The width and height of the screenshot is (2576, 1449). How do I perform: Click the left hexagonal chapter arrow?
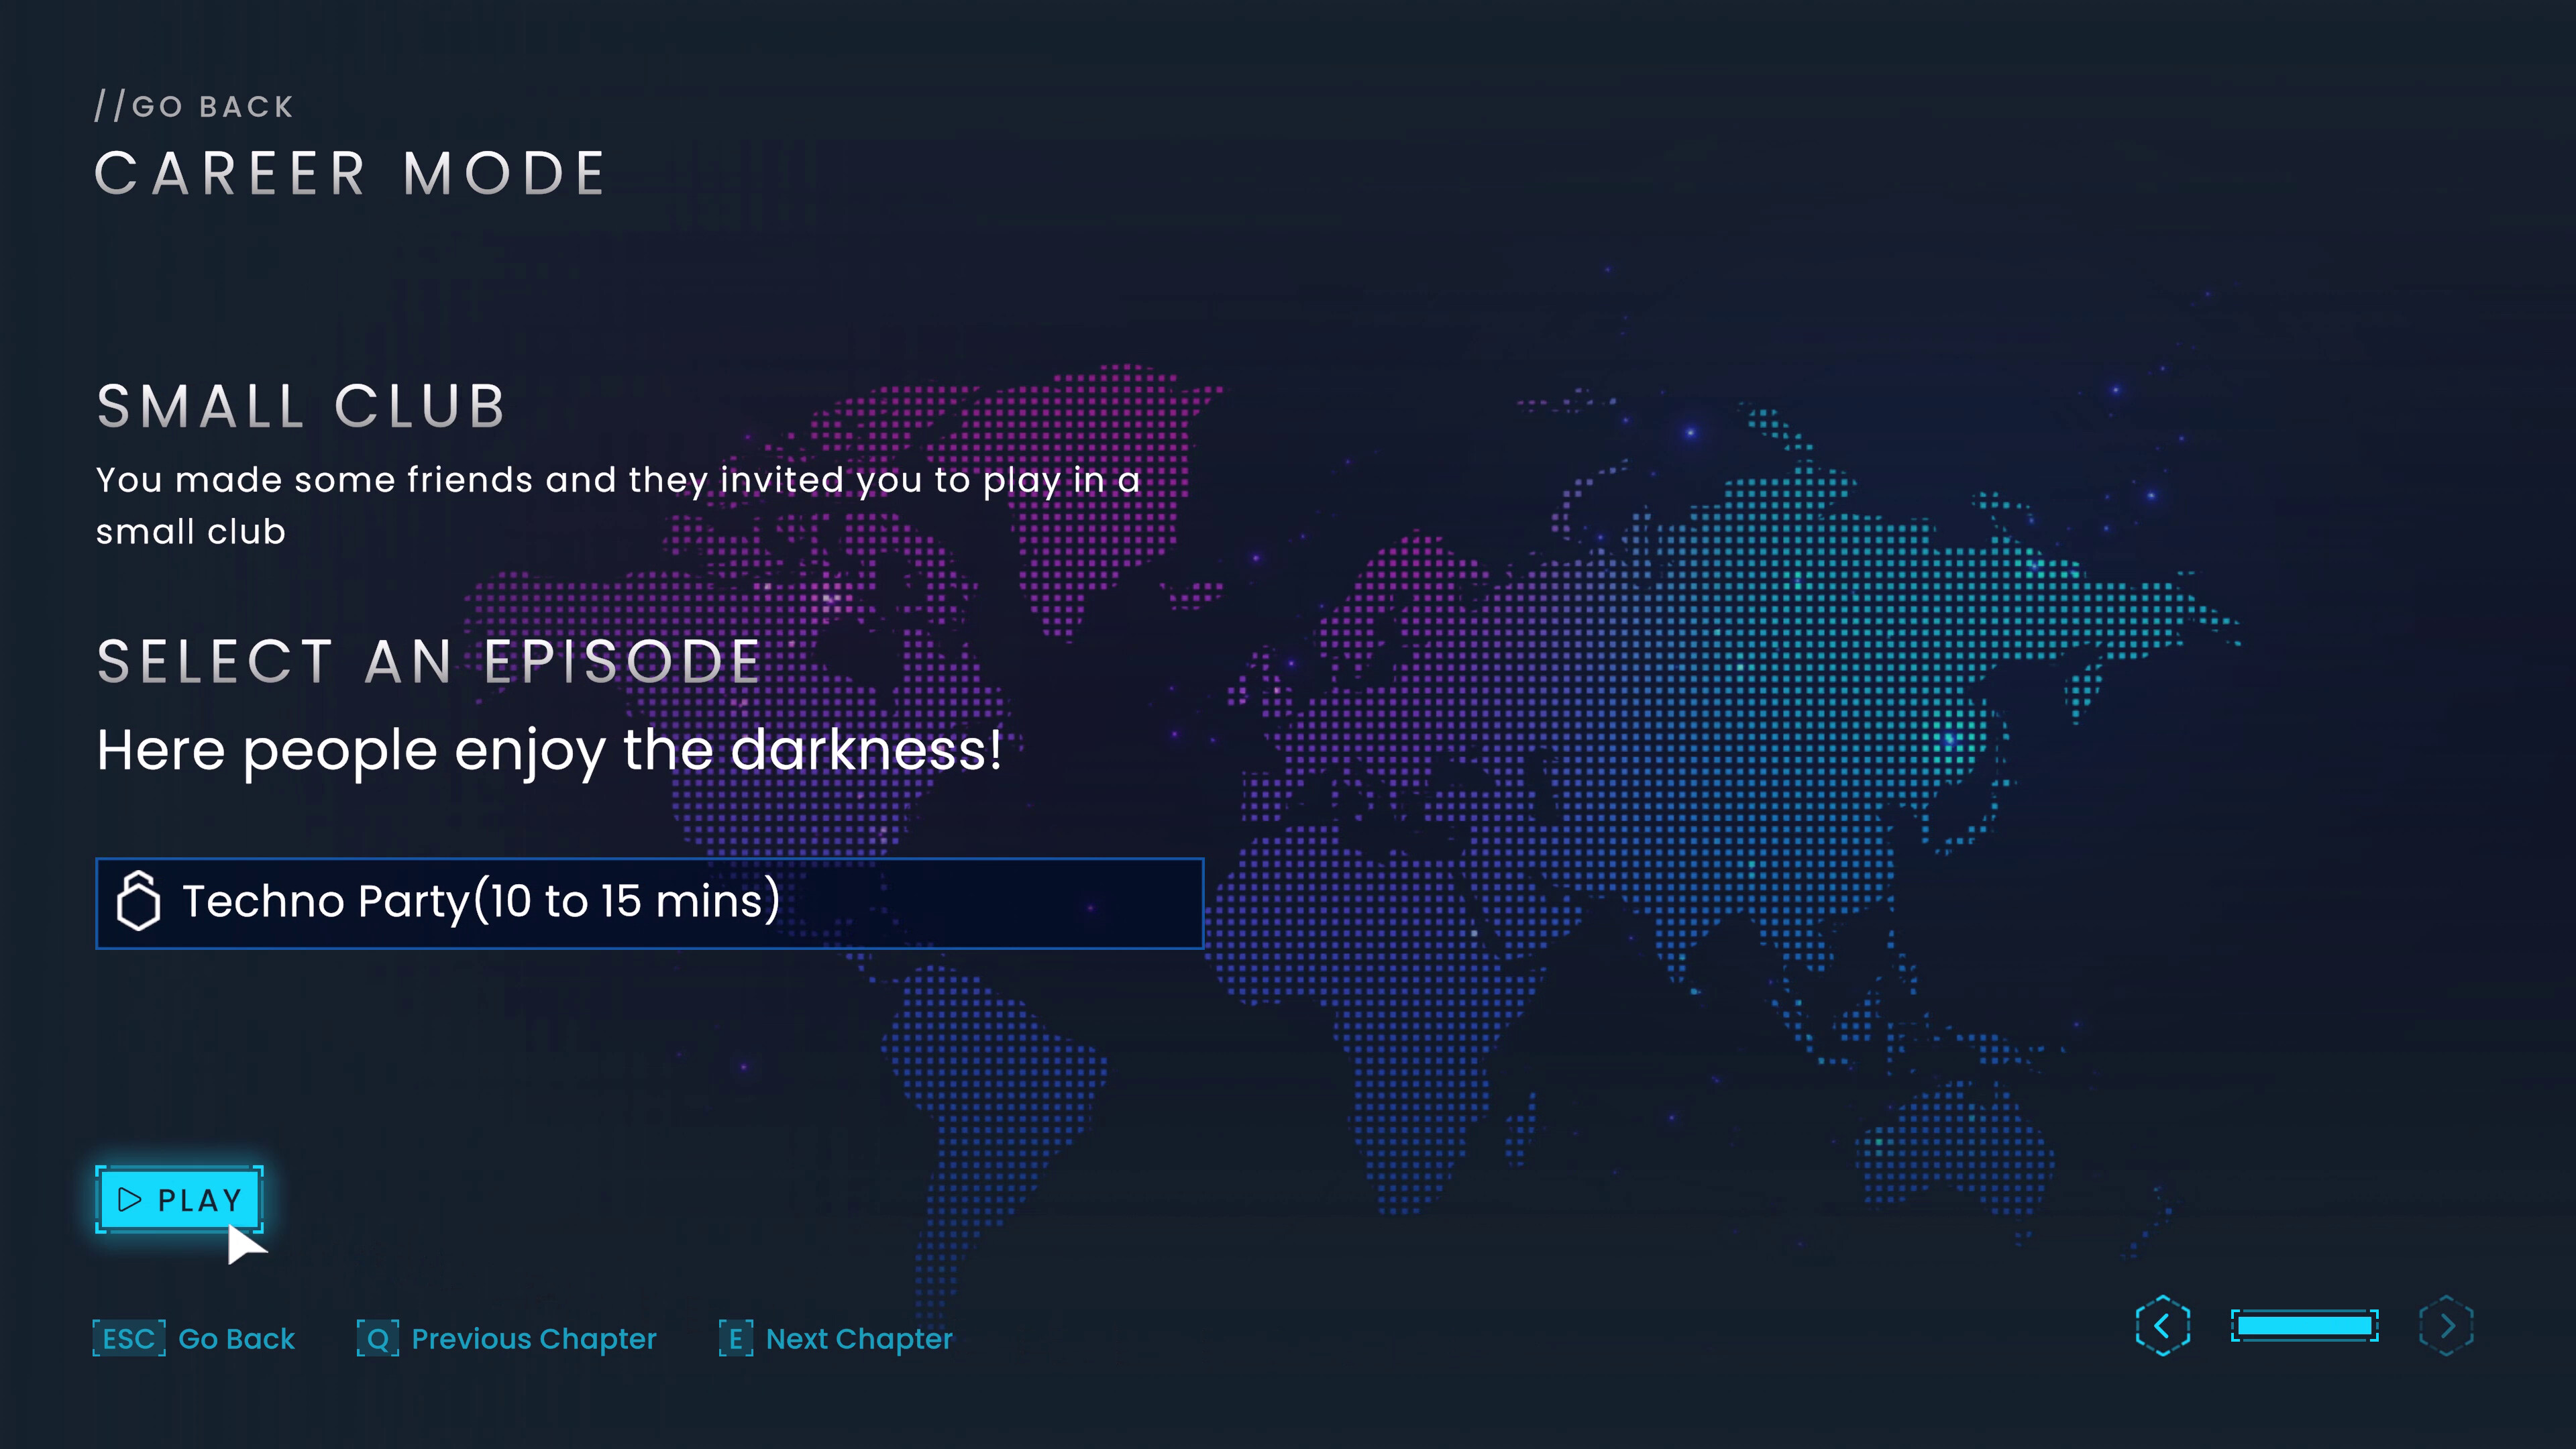click(x=2163, y=1326)
